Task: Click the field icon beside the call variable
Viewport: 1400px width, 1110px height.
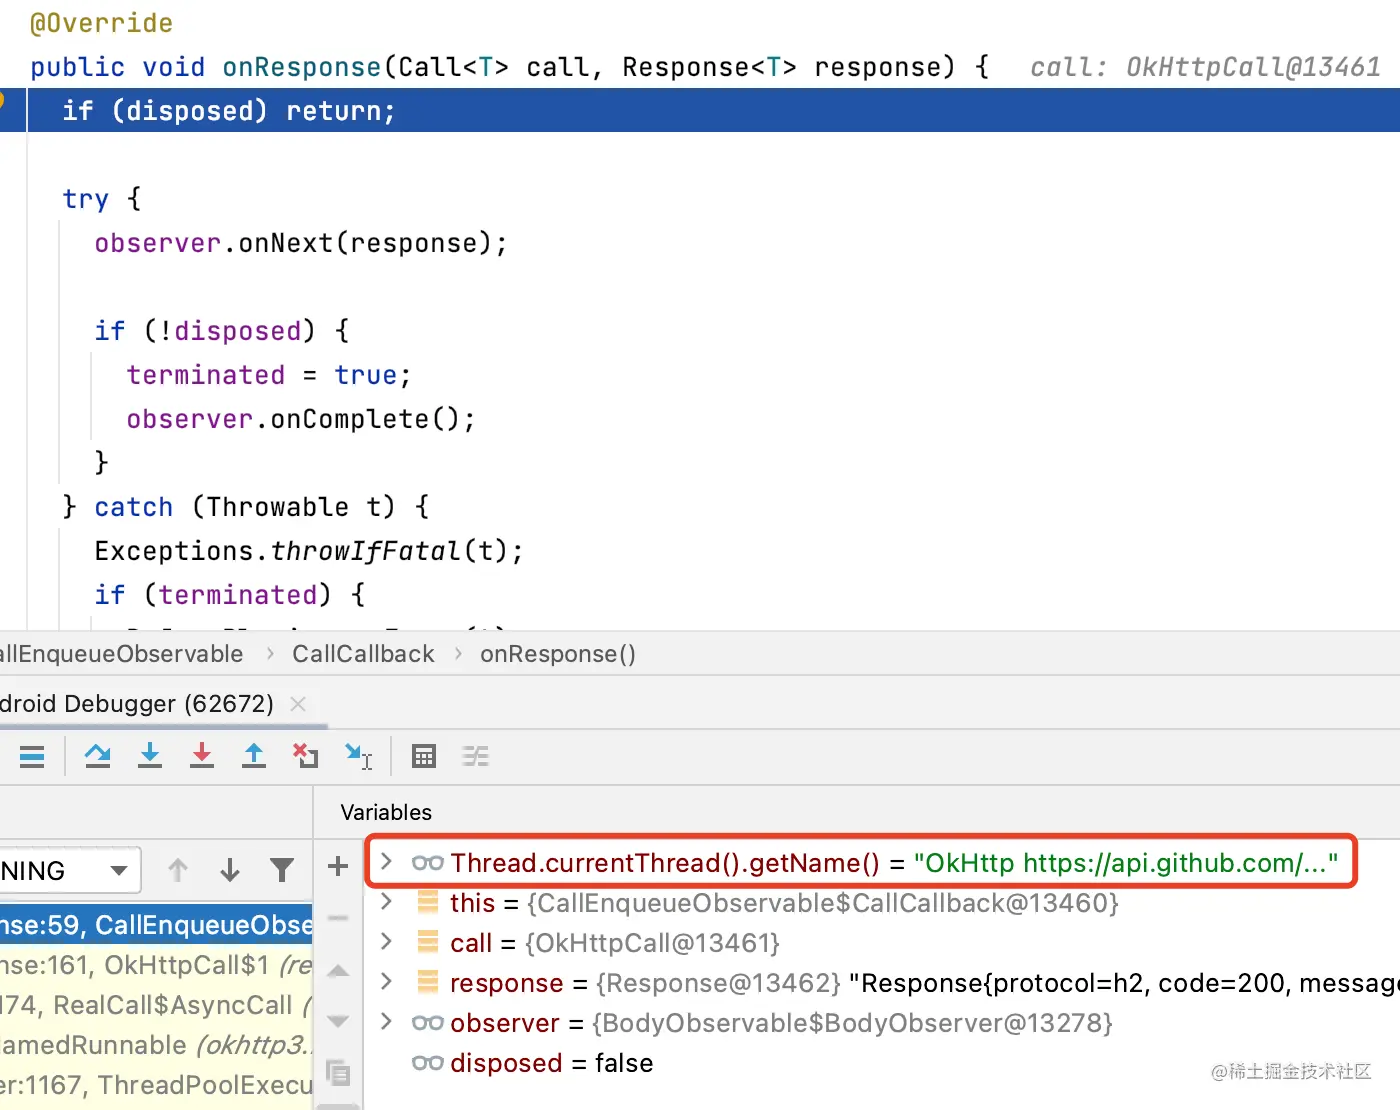Action: (428, 943)
